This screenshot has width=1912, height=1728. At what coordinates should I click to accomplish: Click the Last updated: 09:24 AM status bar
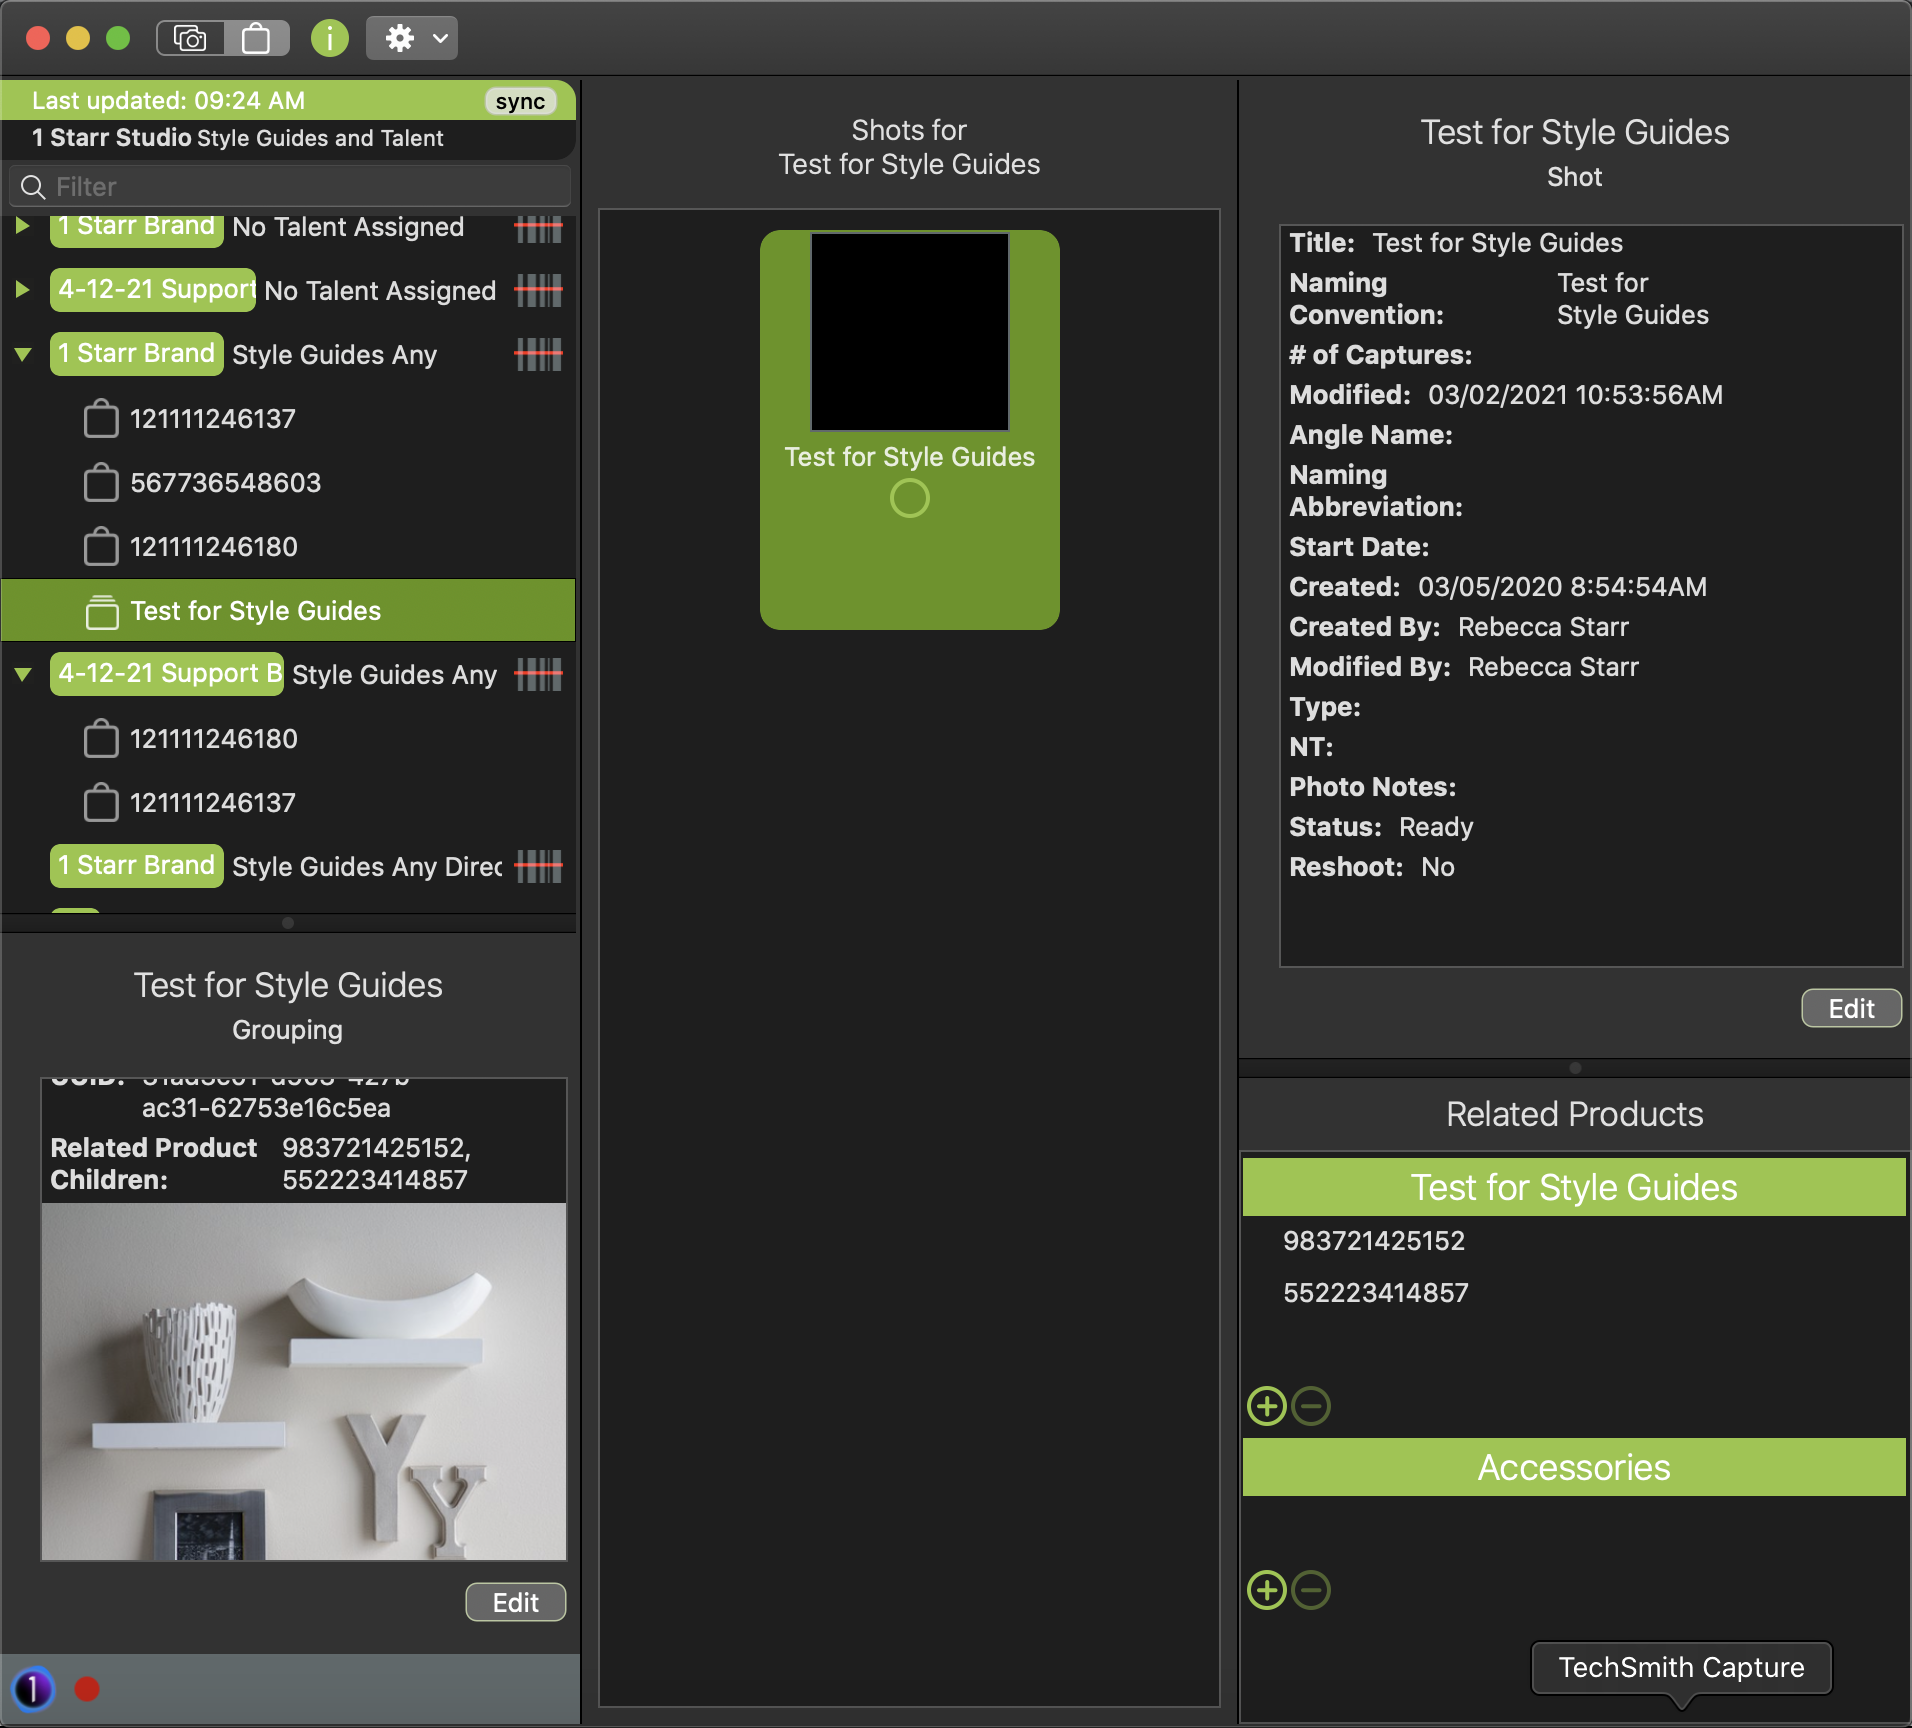(288, 100)
